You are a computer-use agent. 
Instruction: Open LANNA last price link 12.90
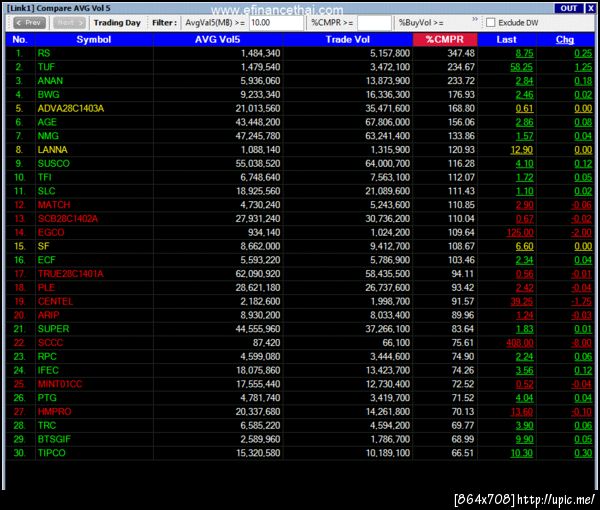click(522, 150)
